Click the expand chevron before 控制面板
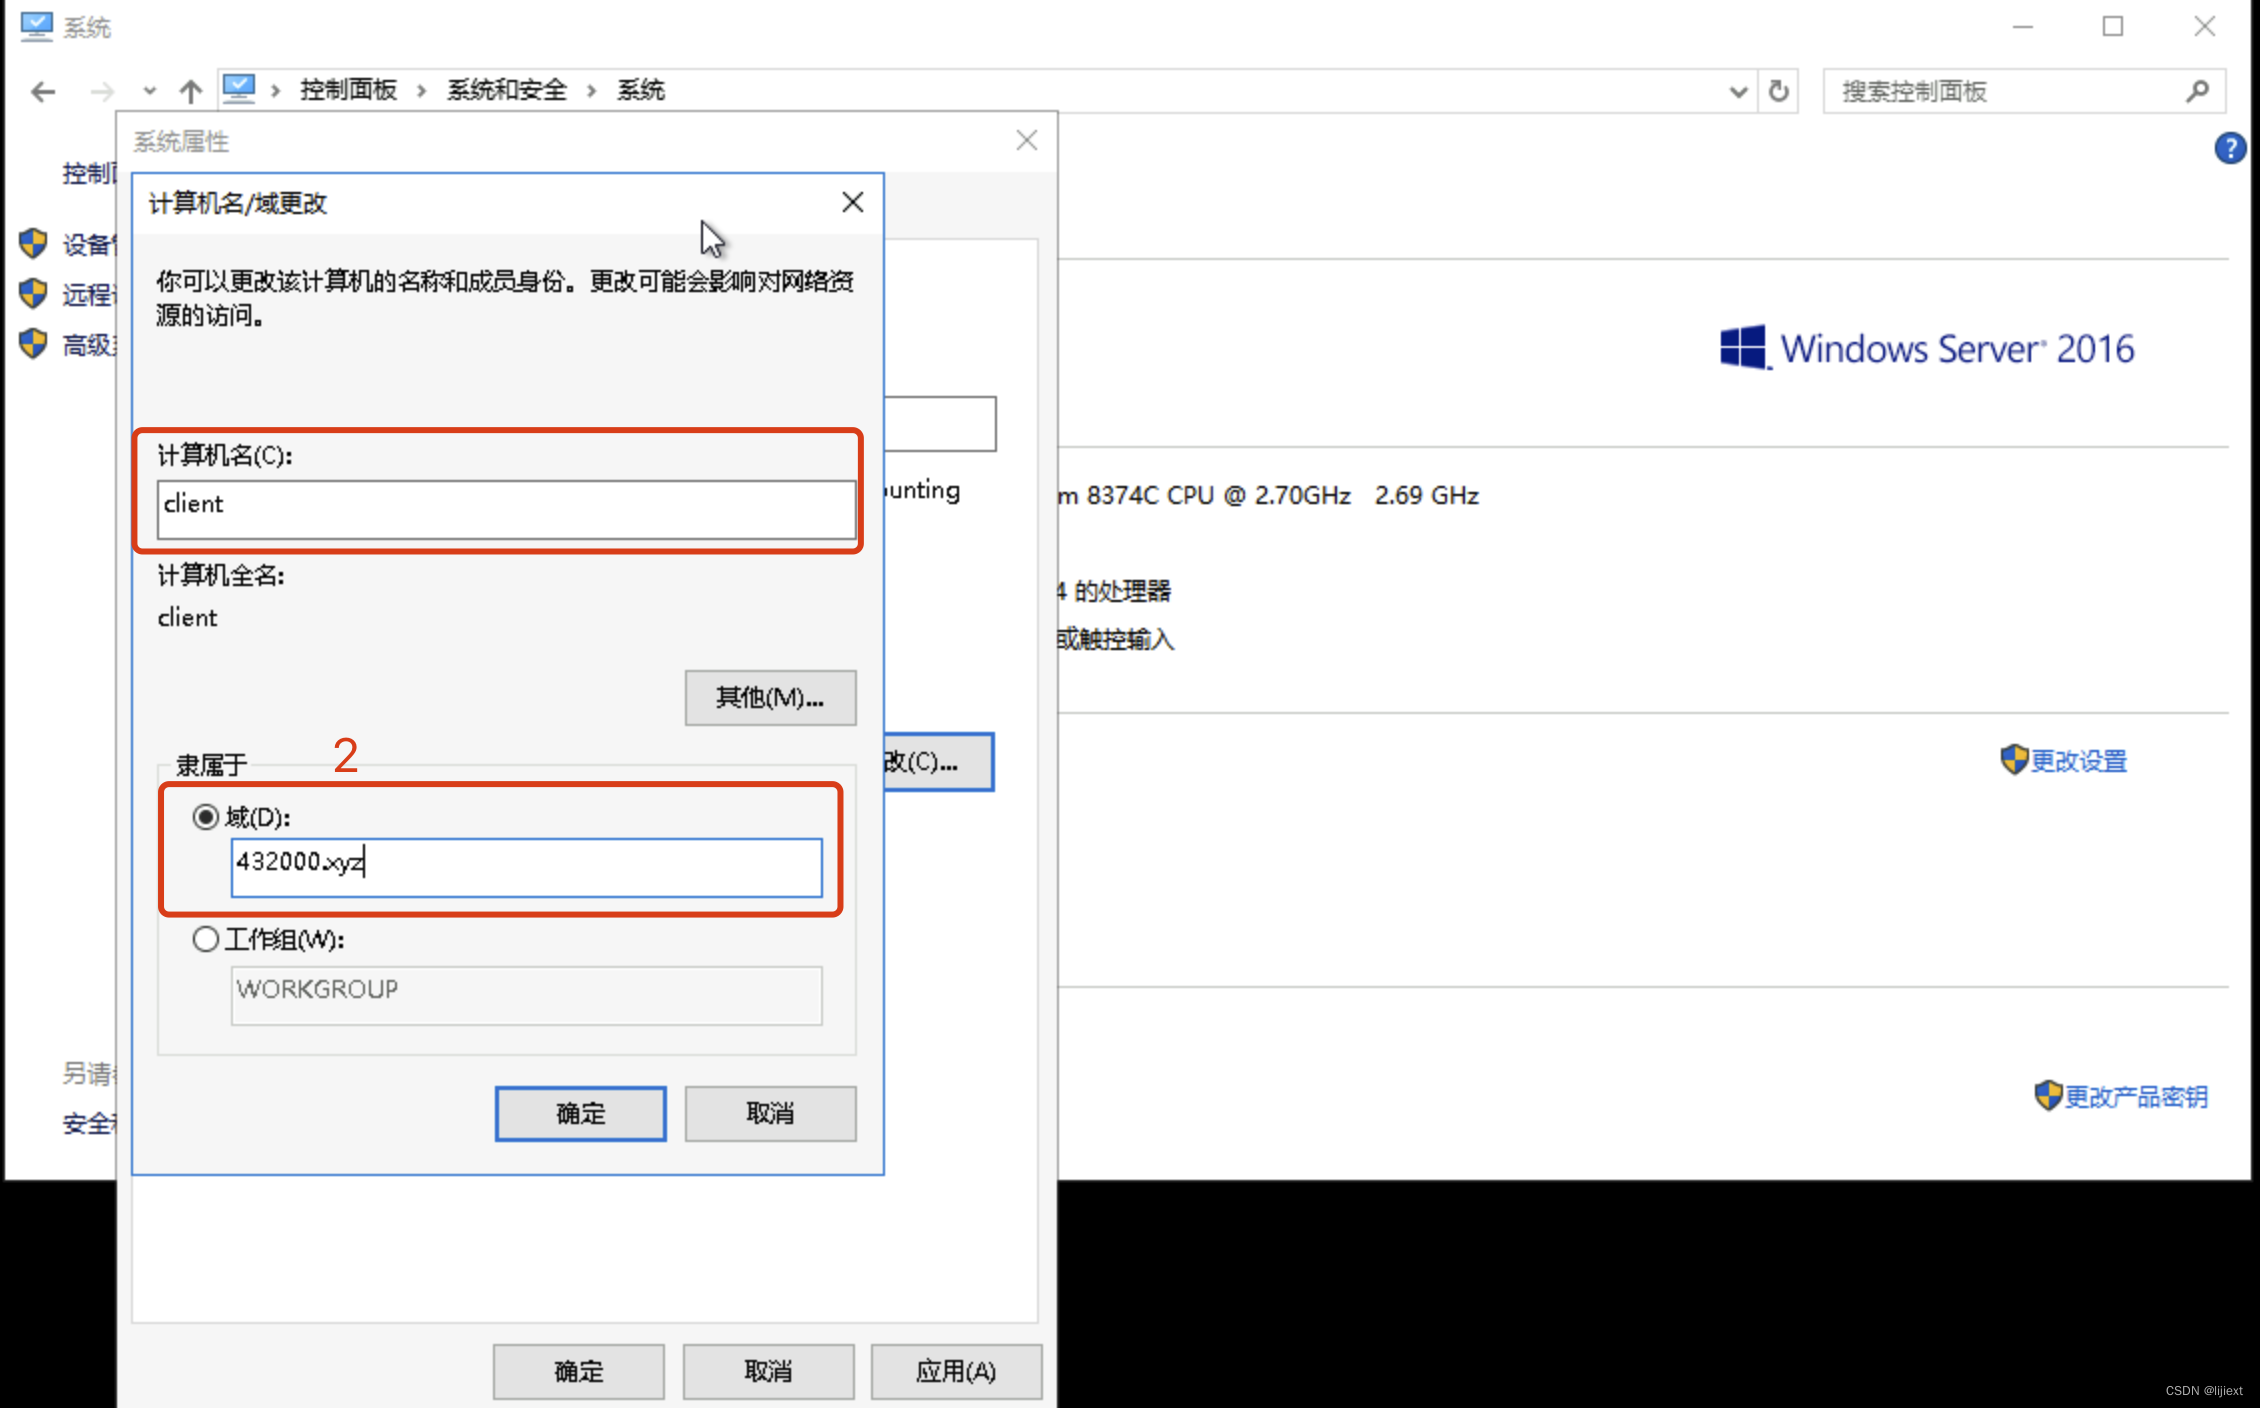Viewport: 2260px width, 1408px height. tap(275, 91)
